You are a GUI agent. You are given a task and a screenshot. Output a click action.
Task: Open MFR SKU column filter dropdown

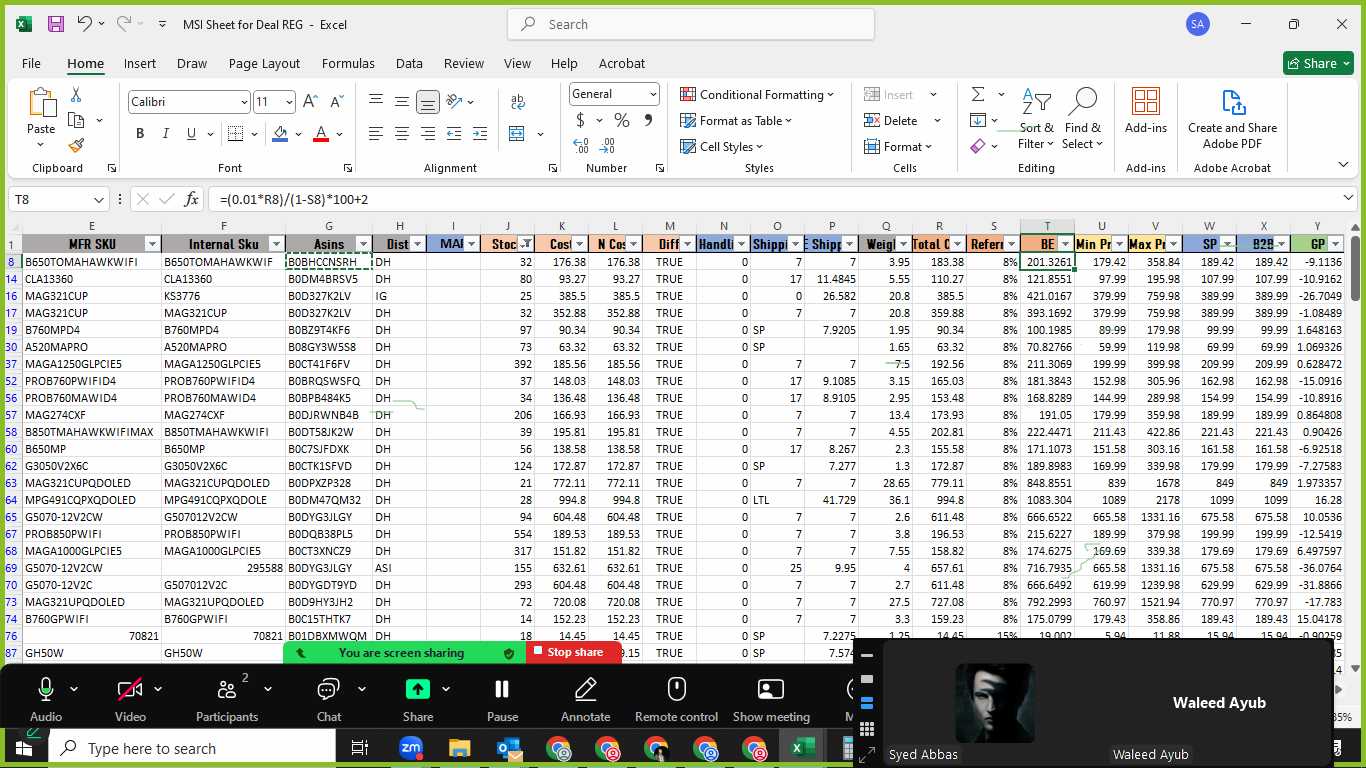152,244
